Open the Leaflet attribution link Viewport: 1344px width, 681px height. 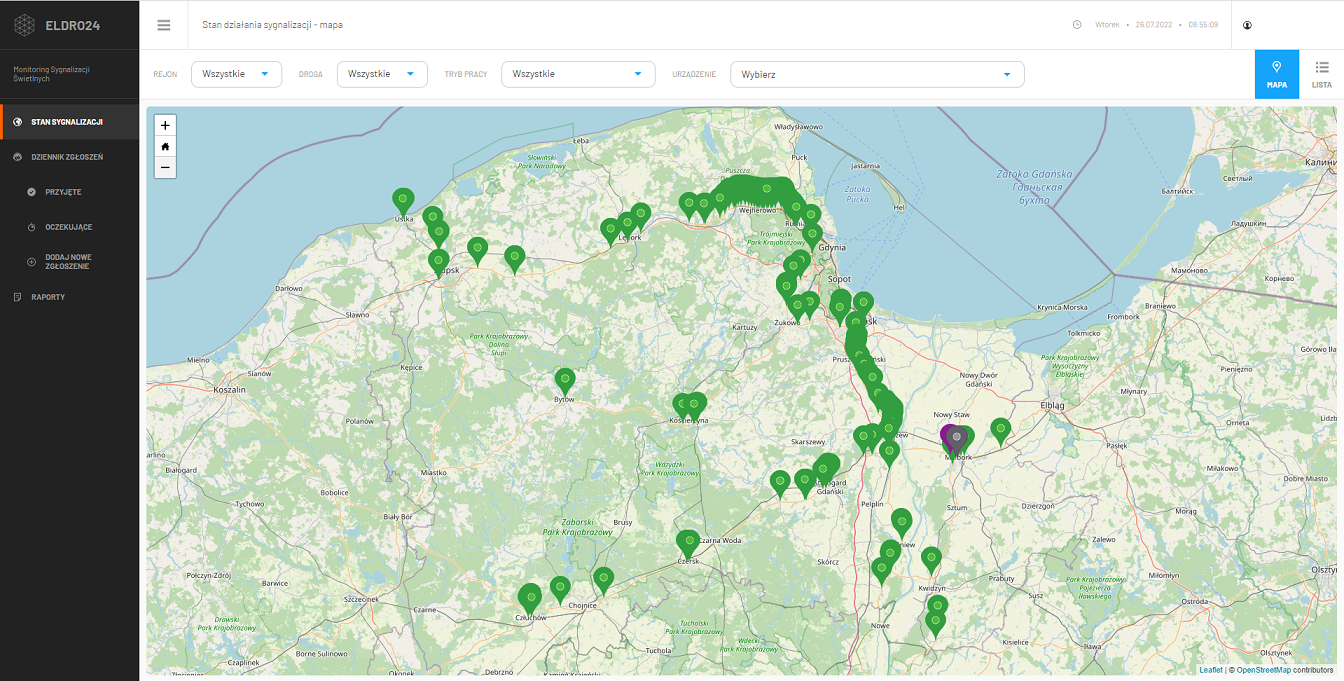click(1210, 670)
